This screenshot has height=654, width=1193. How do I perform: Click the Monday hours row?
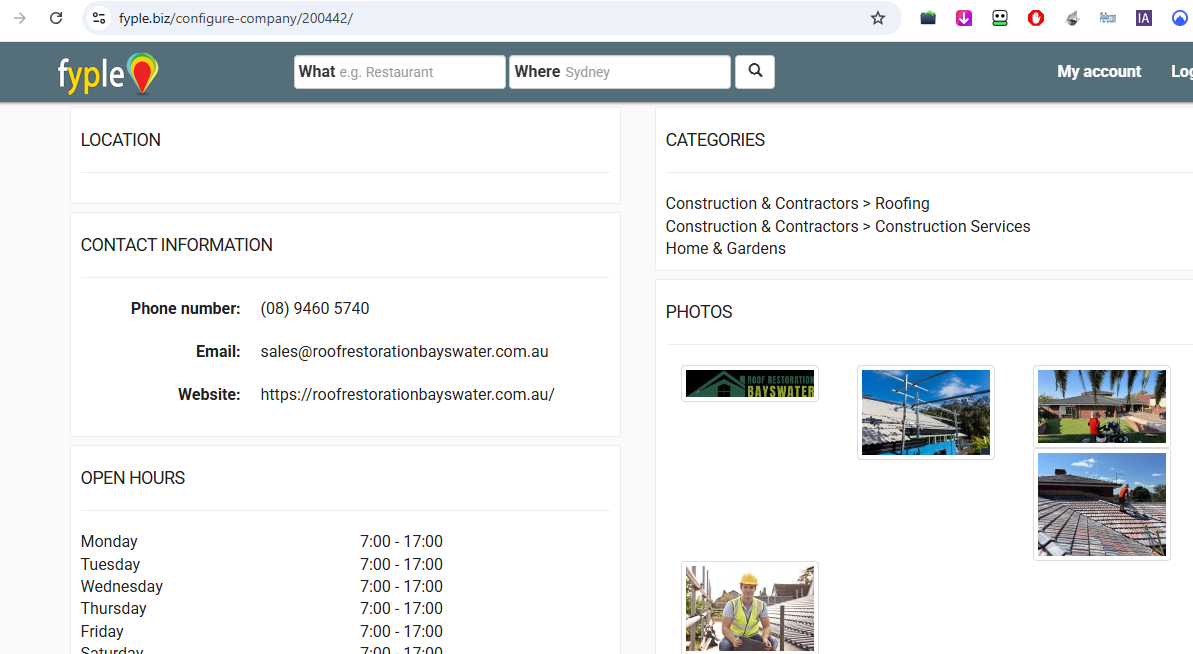[x=262, y=541]
